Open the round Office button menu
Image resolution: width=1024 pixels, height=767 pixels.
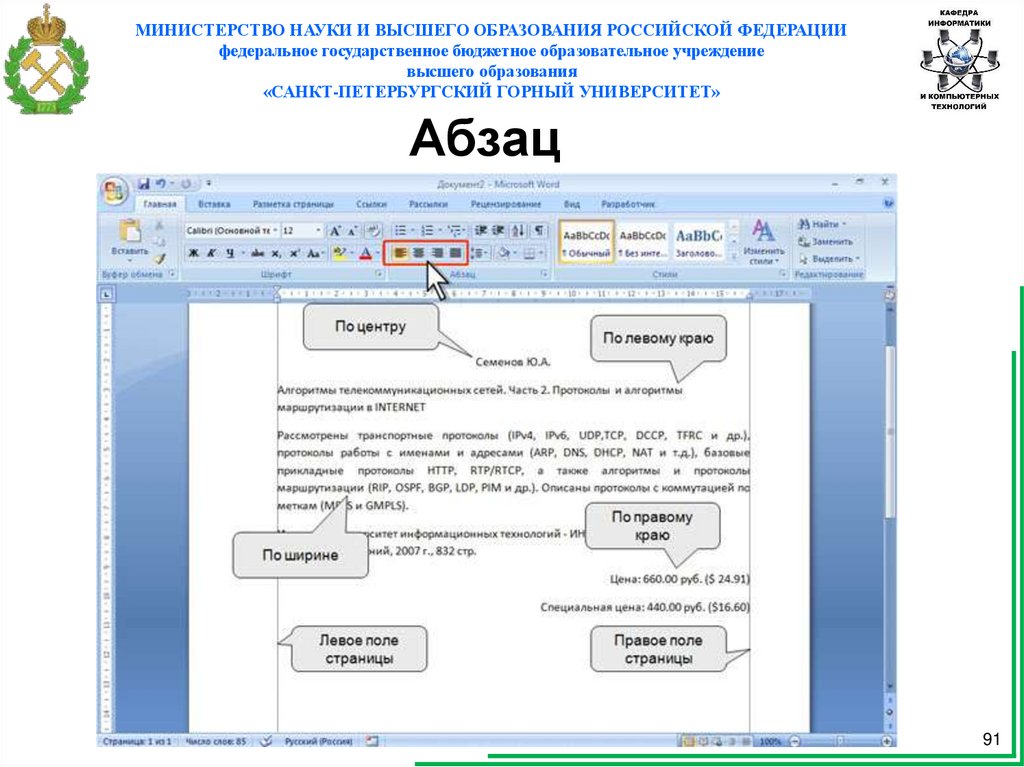tap(114, 192)
